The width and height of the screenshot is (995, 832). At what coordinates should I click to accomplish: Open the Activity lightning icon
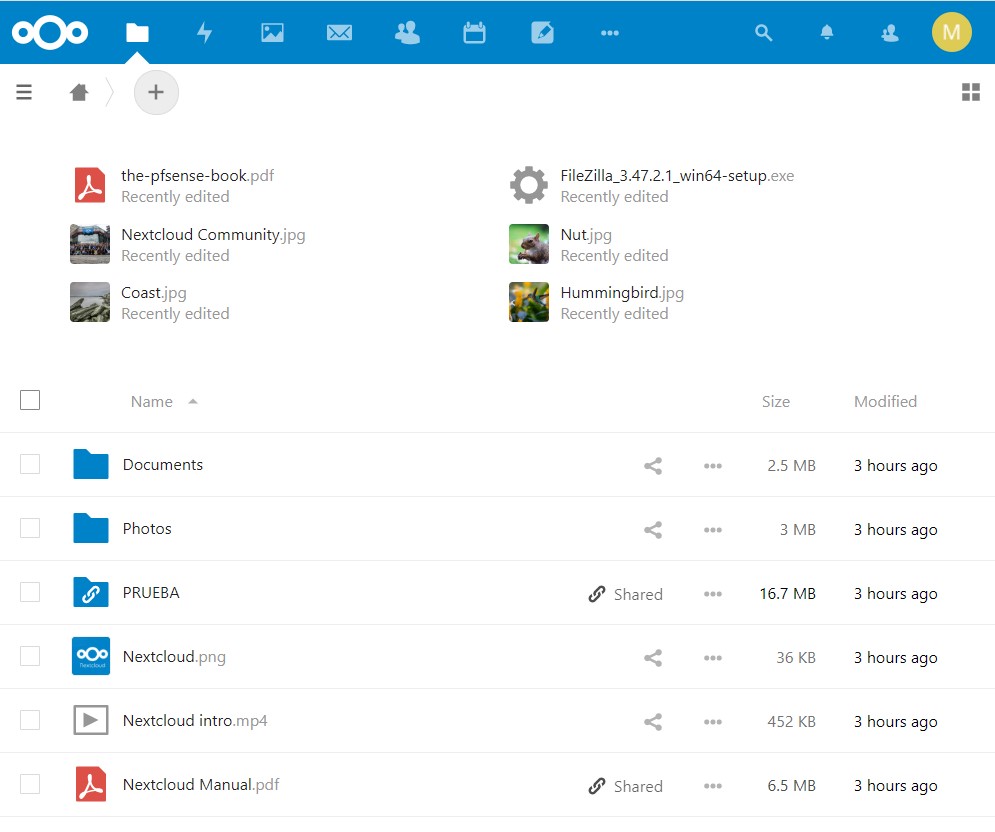pyautogui.click(x=204, y=32)
